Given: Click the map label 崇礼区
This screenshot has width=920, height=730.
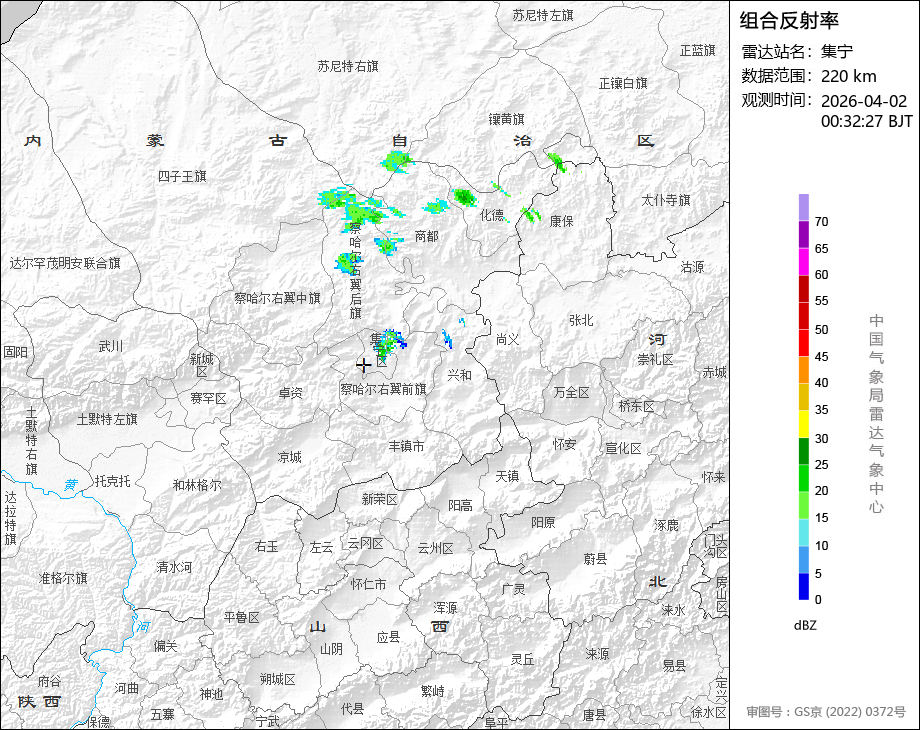Looking at the screenshot, I should pyautogui.click(x=655, y=360).
